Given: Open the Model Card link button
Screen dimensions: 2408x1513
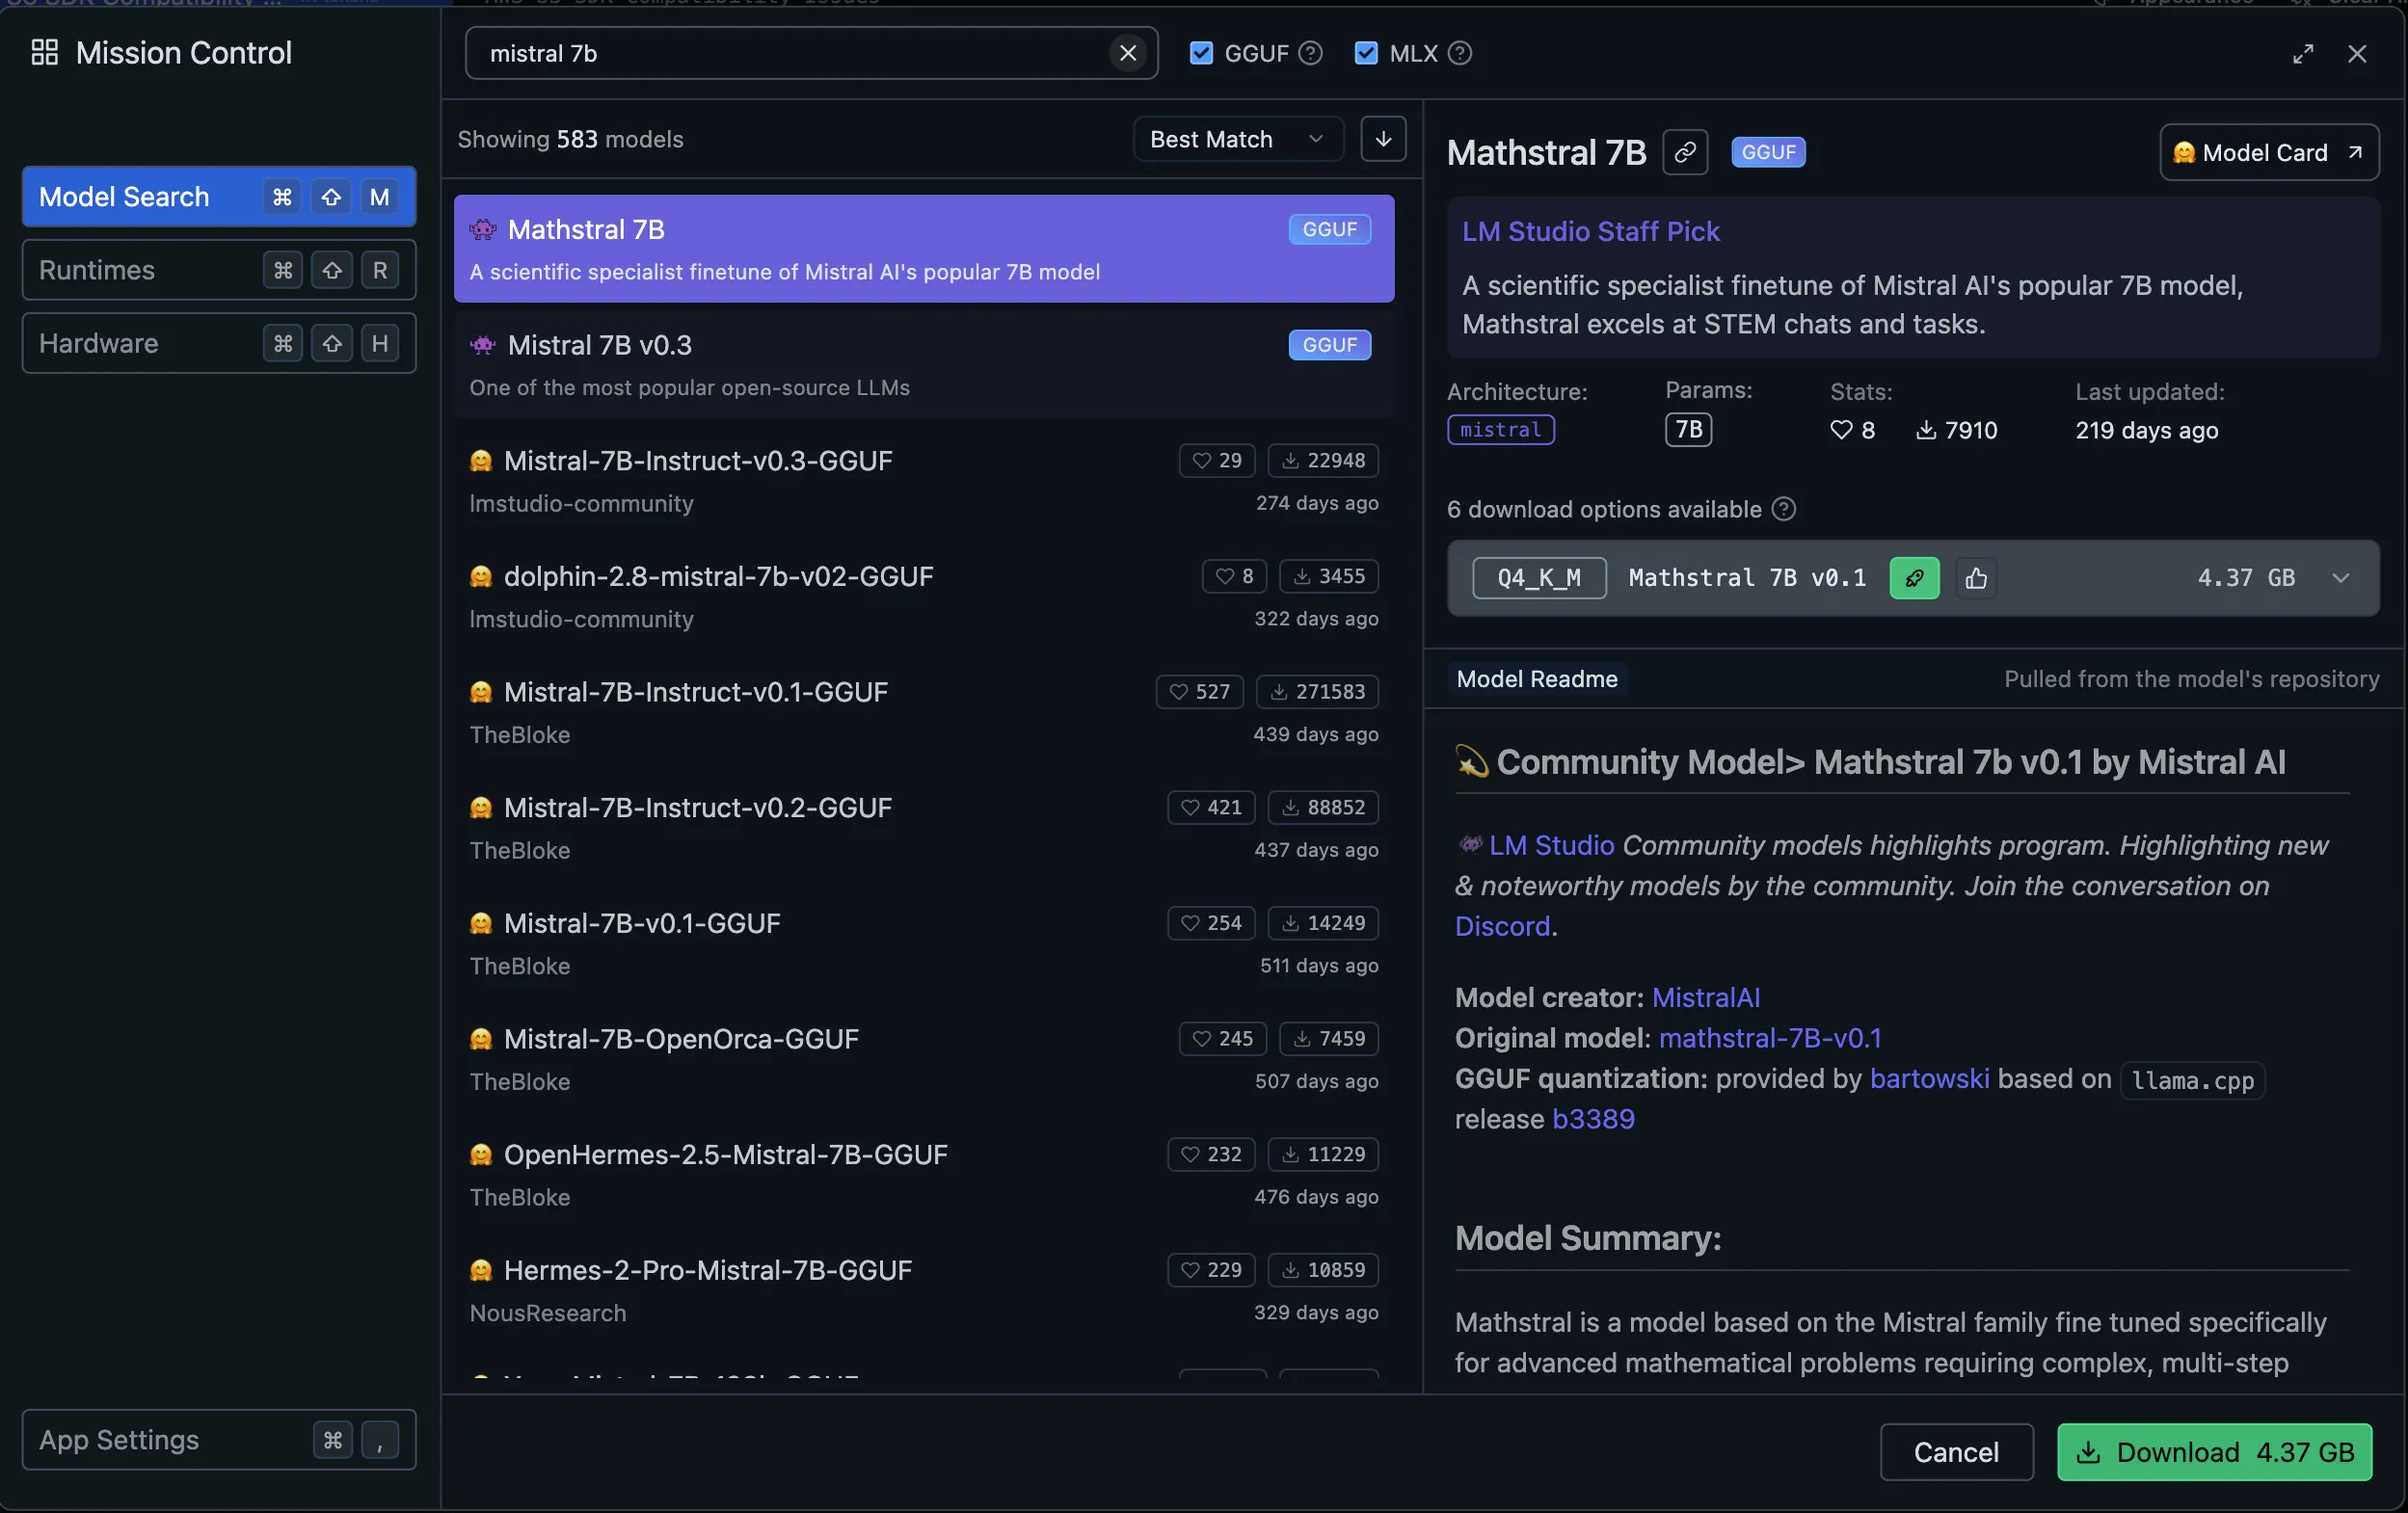Looking at the screenshot, I should tap(2269, 152).
